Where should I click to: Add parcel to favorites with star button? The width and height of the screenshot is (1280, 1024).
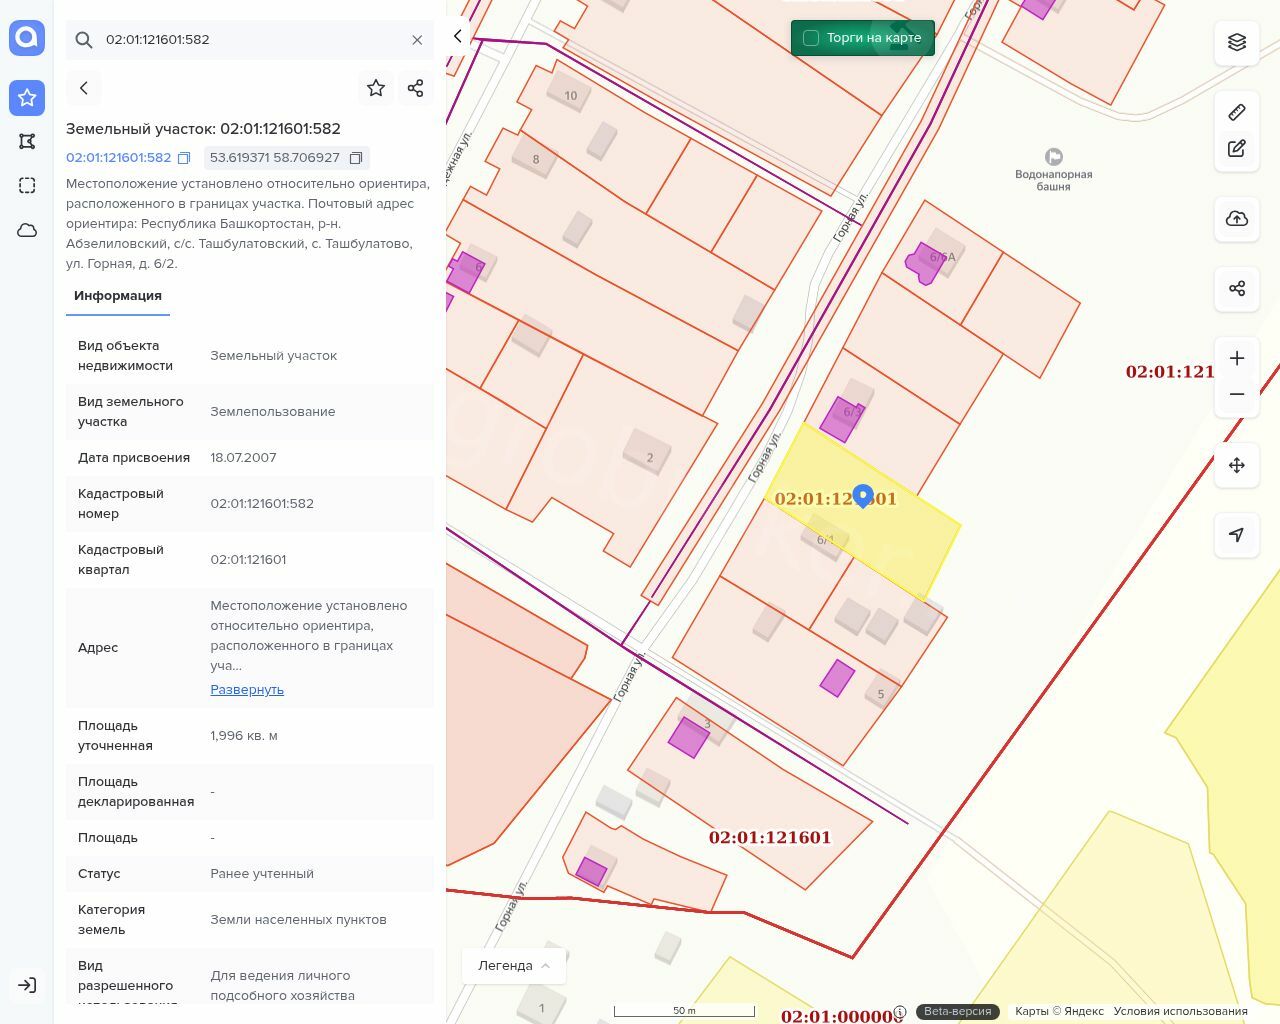coord(376,88)
